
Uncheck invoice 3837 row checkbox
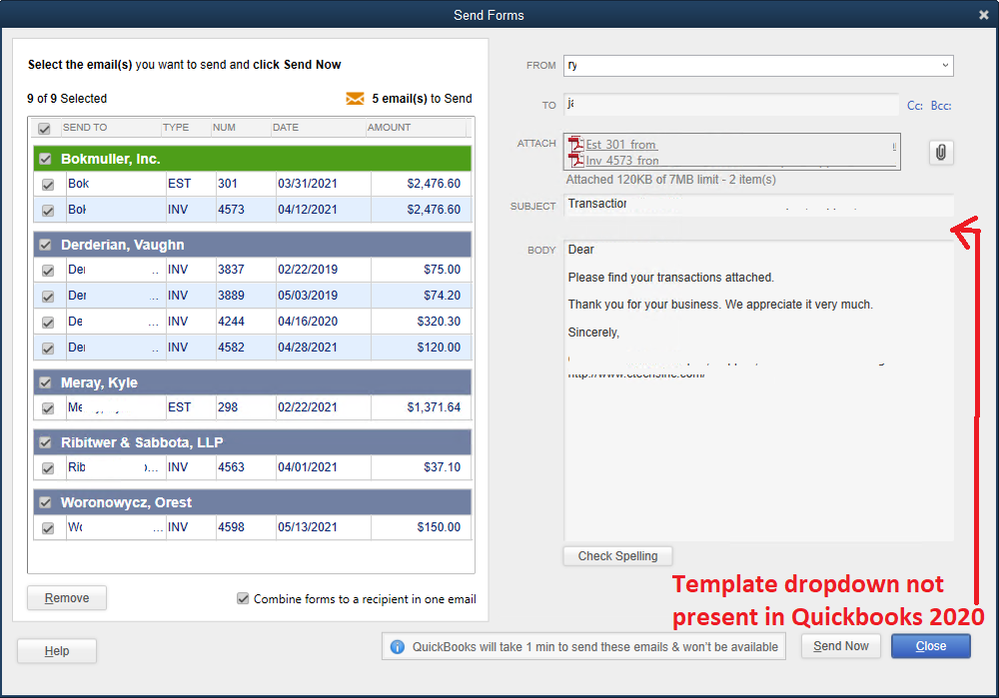point(48,271)
